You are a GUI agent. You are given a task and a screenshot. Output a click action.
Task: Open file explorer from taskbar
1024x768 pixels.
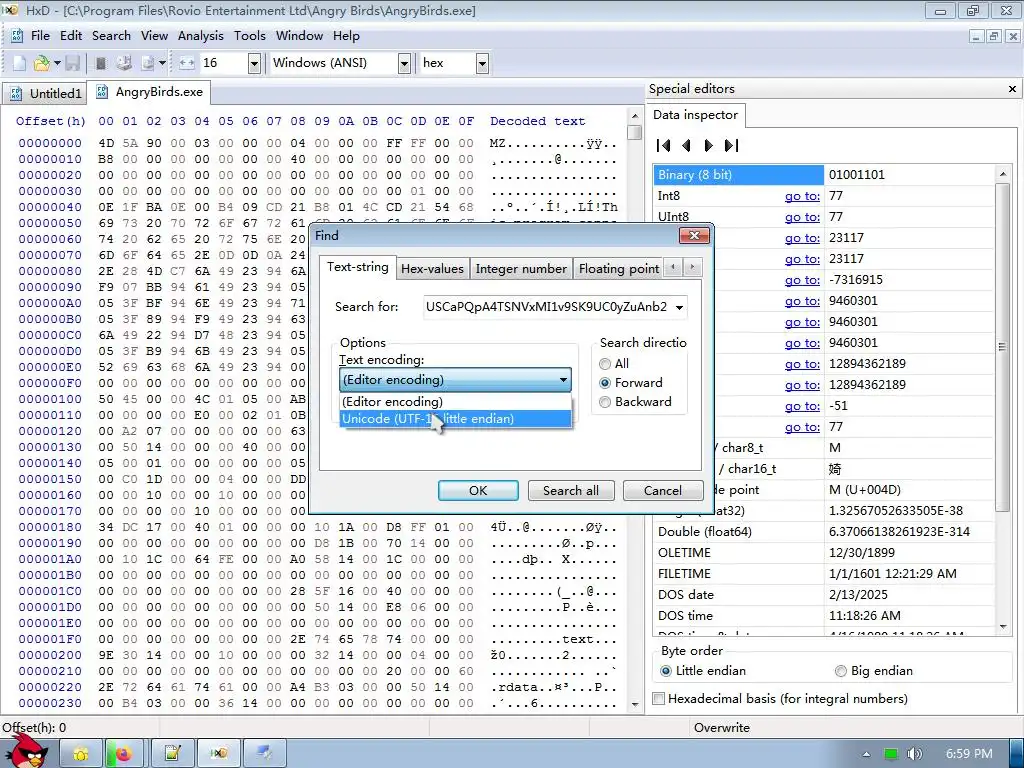81,754
